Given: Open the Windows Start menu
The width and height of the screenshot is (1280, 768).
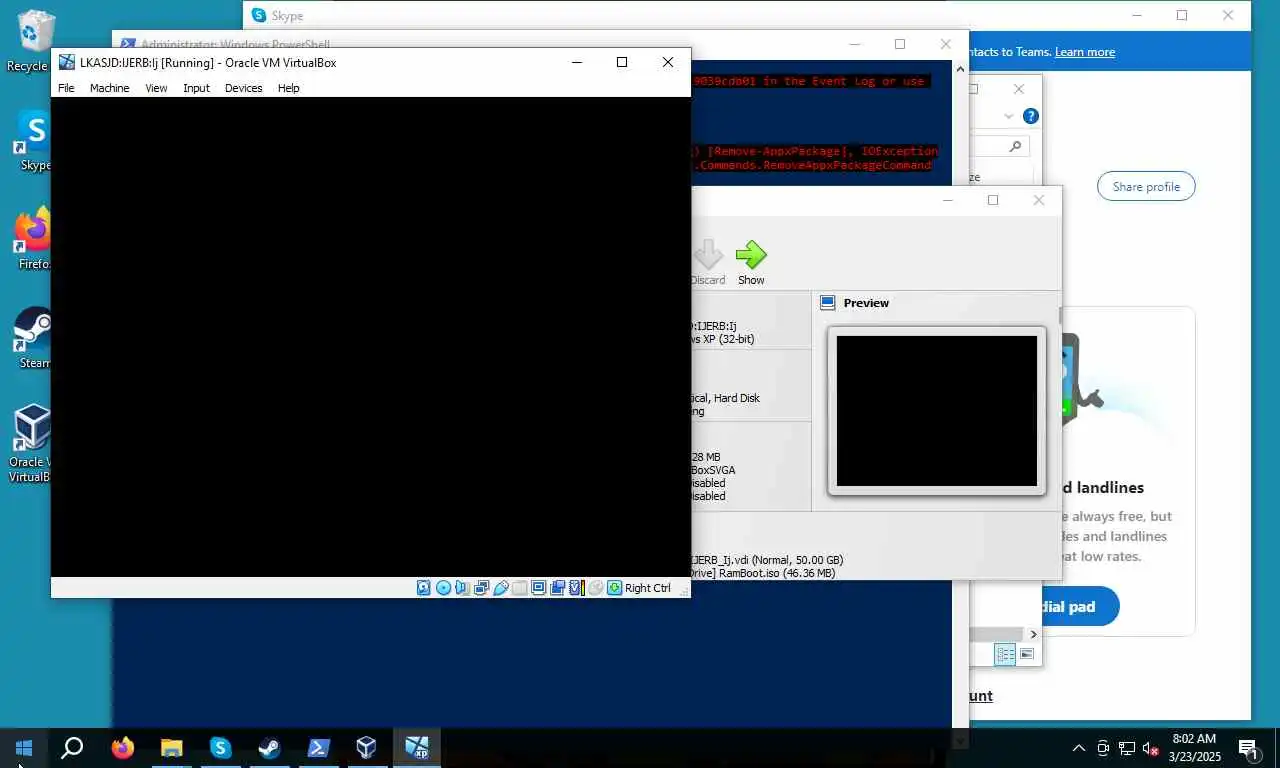Looking at the screenshot, I should (x=24, y=747).
